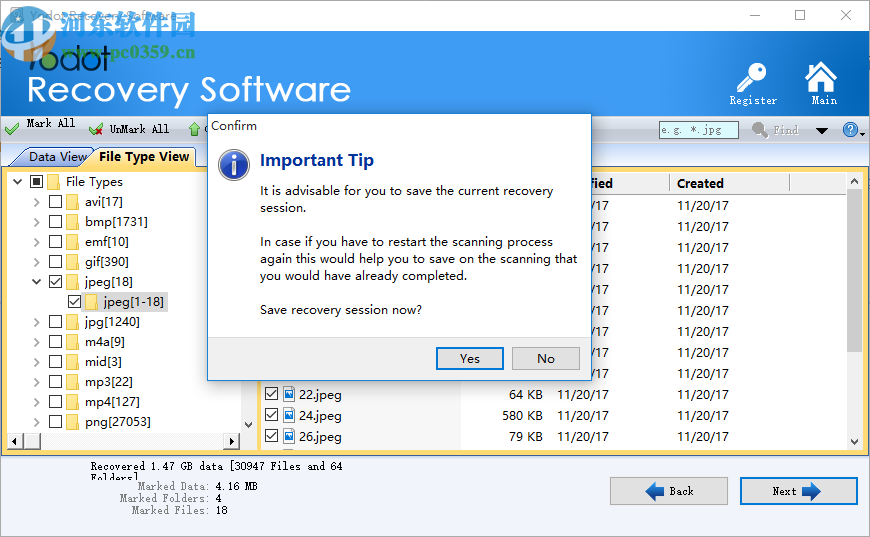Expand the emf[10] tree node
This screenshot has width=870, height=537.
pos(37,242)
